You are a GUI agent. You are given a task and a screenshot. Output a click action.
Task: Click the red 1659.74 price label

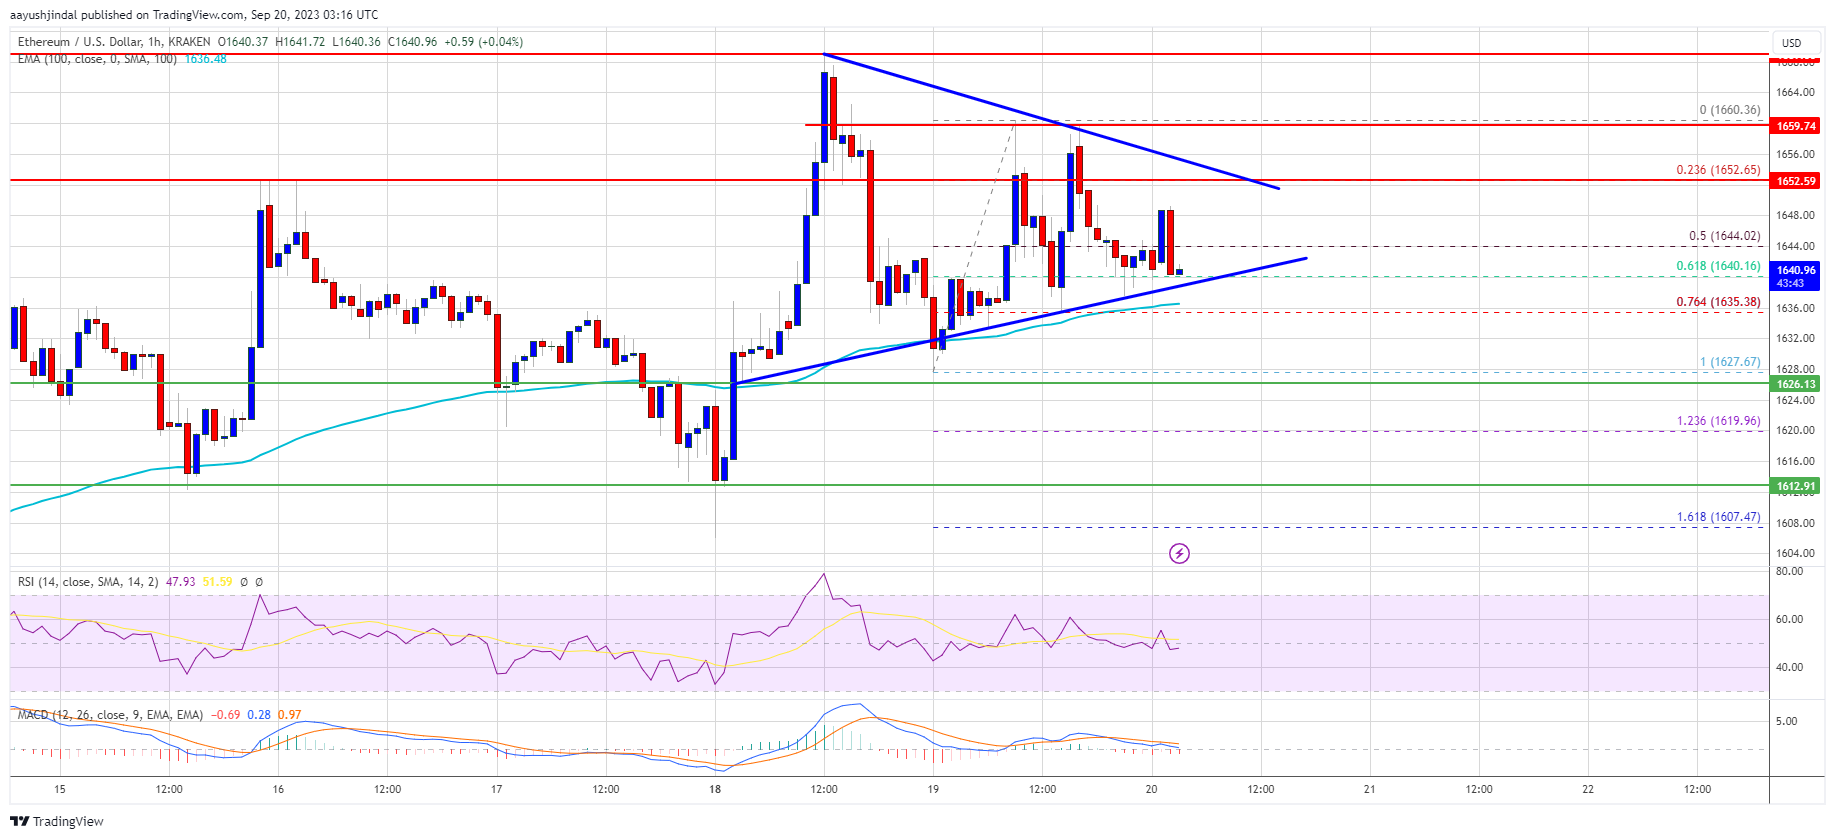(1795, 126)
